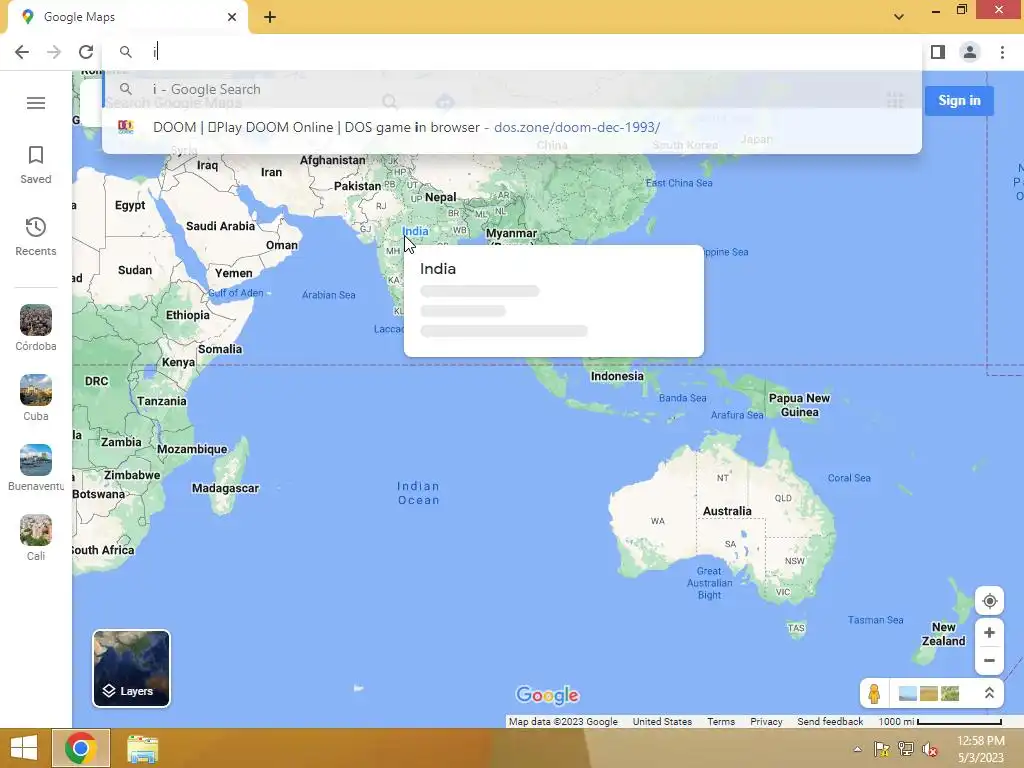The image size is (1024, 768).
Task: Open the Córdoba recent thumbnail
Action: point(36,328)
